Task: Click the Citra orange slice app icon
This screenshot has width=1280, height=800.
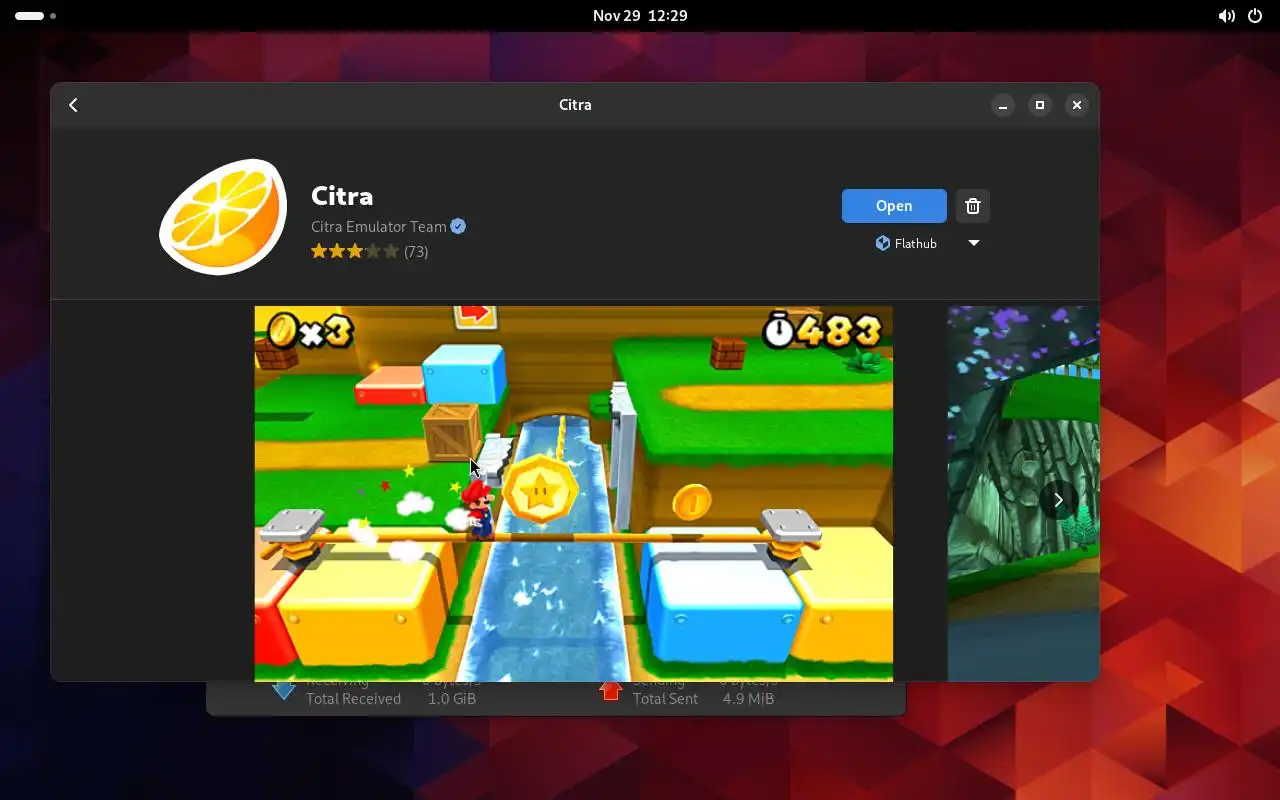Action: click(x=224, y=215)
